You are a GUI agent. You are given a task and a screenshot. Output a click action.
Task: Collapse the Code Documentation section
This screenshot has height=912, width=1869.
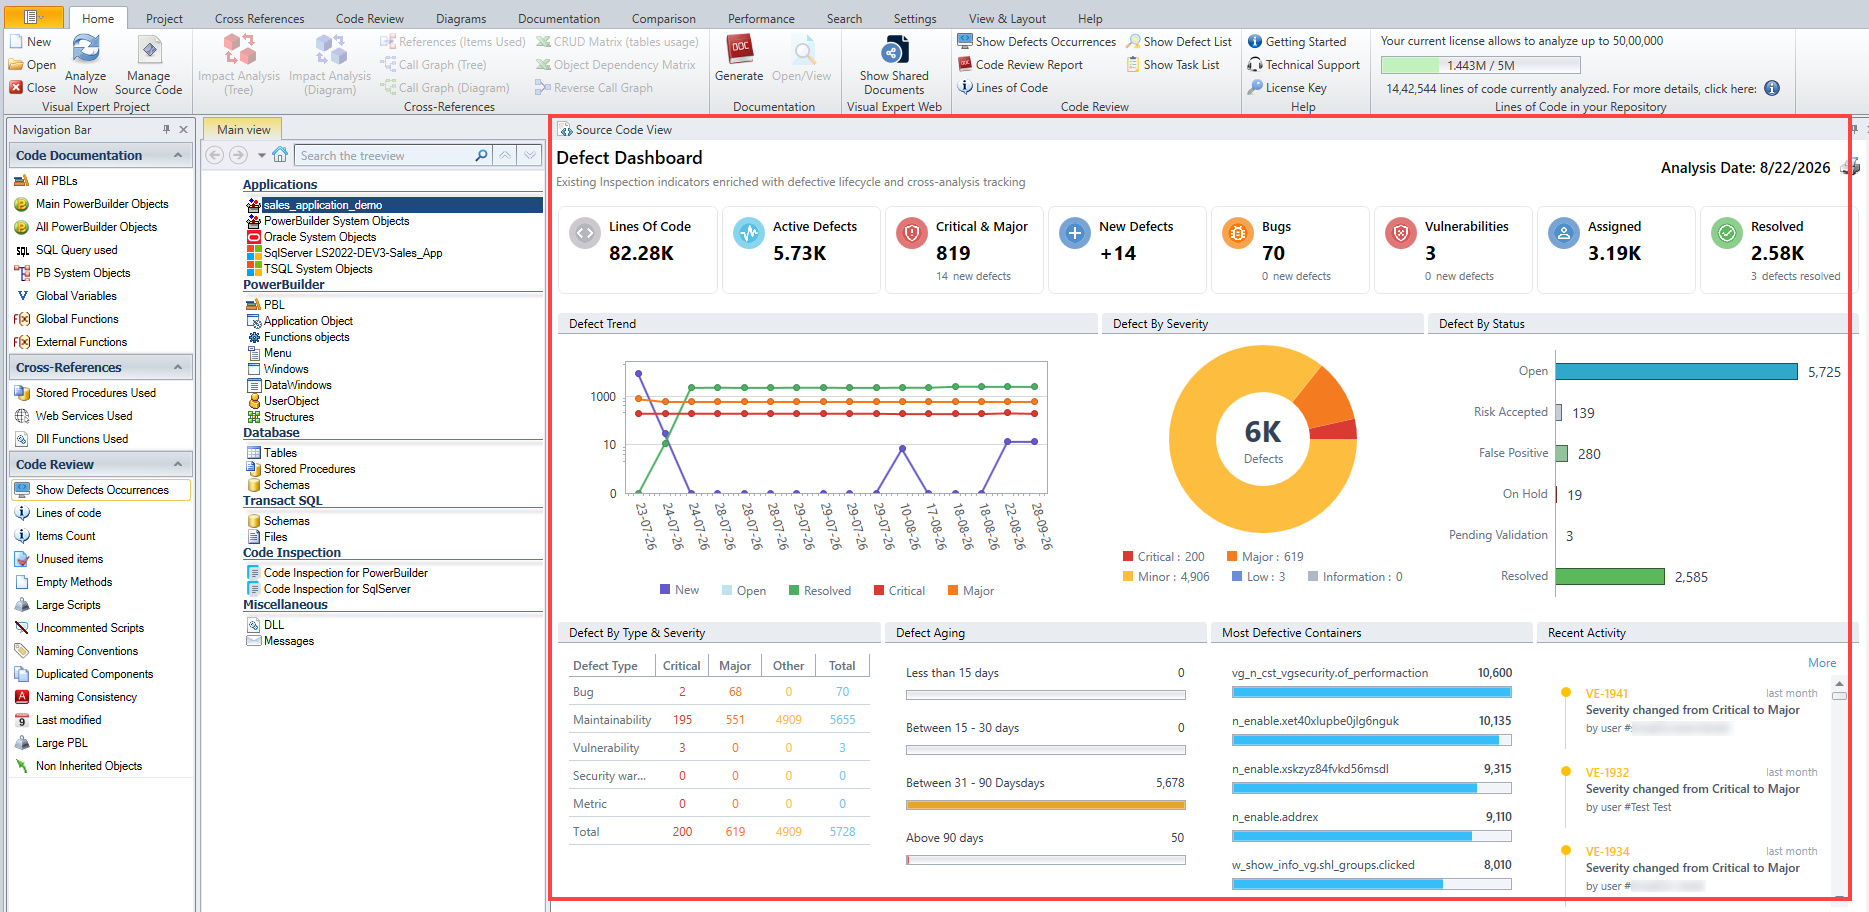point(178,155)
